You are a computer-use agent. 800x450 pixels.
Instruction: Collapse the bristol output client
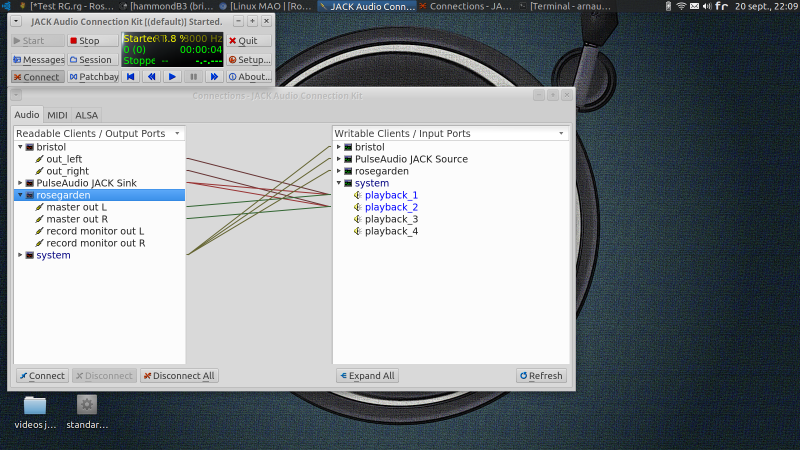tap(20, 147)
